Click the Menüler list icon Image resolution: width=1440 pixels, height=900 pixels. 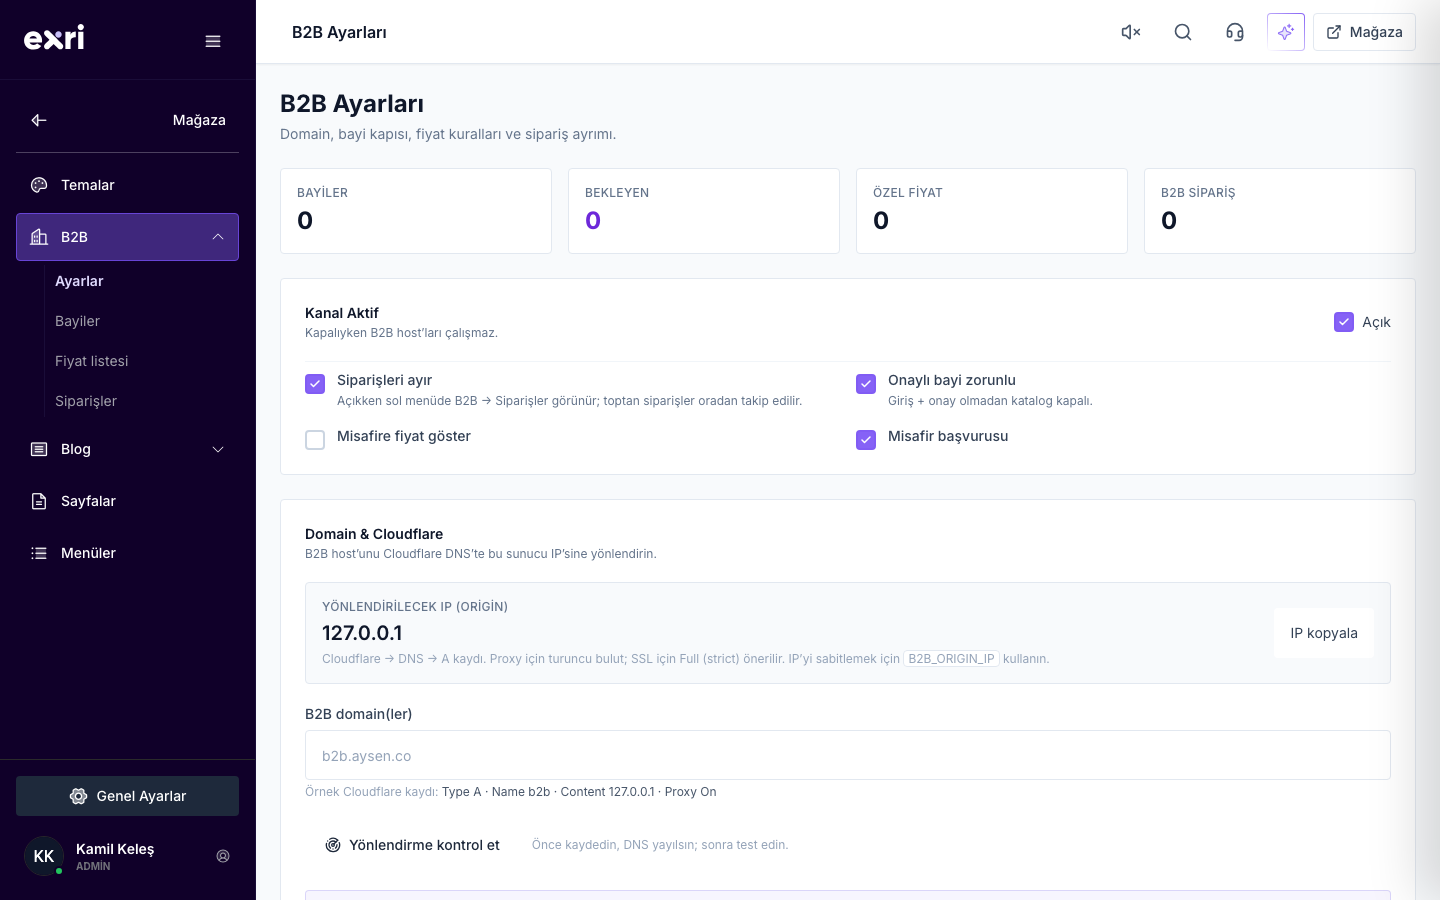39,553
